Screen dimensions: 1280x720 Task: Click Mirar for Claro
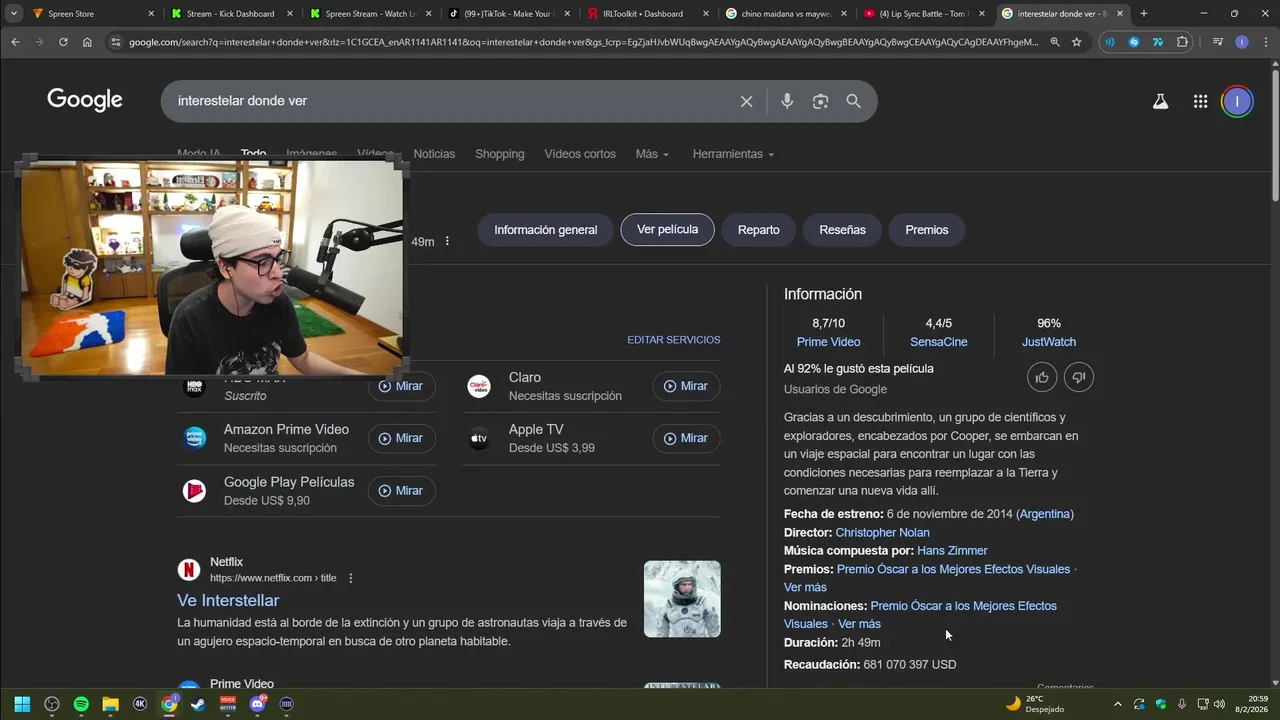[x=686, y=386]
